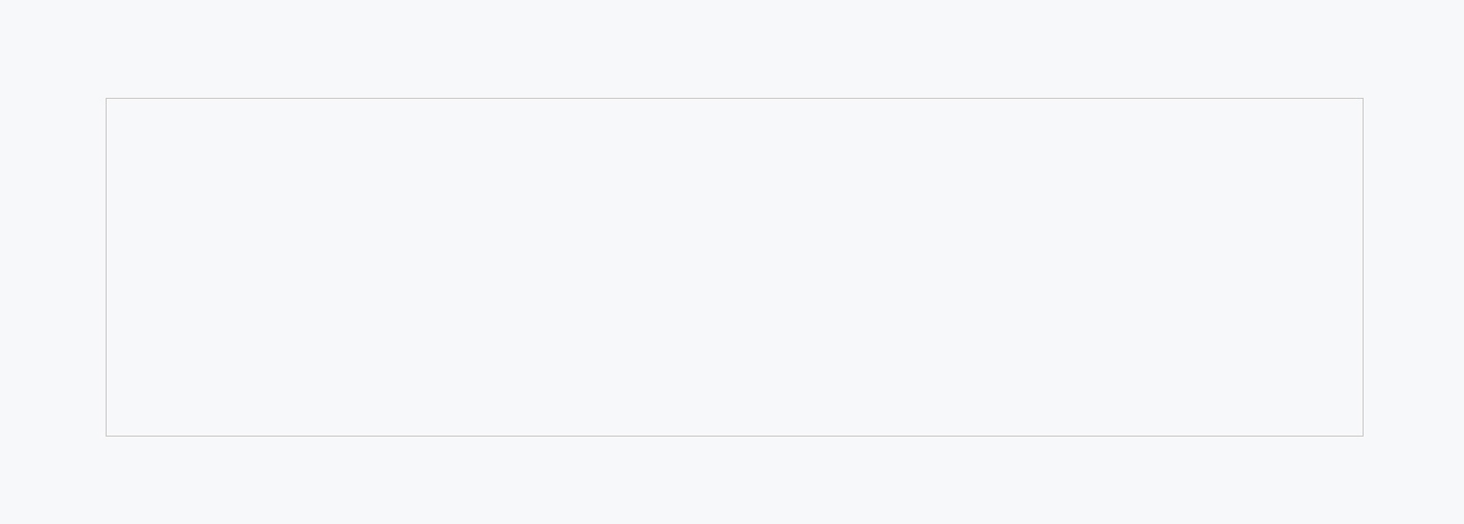
Task: Click the middle of the box's right border
Action: pos(1363,267)
